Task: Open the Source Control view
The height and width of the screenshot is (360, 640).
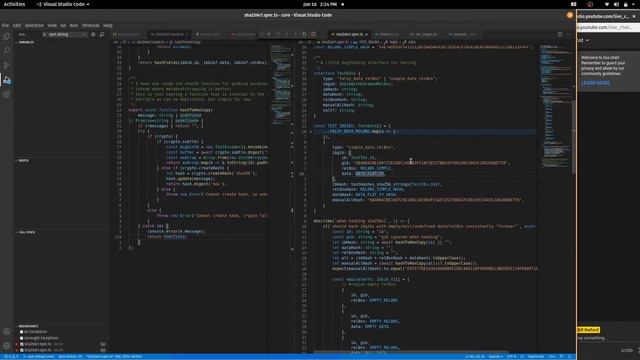Action: (7, 65)
